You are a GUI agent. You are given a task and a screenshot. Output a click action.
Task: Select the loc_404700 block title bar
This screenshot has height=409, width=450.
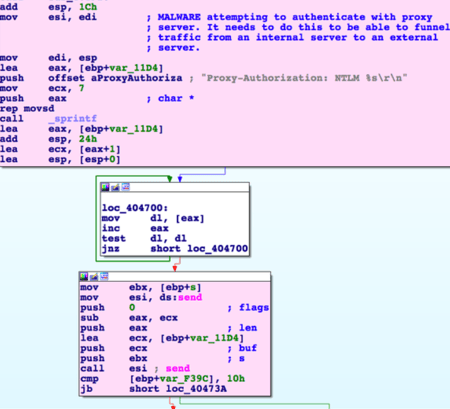175,187
